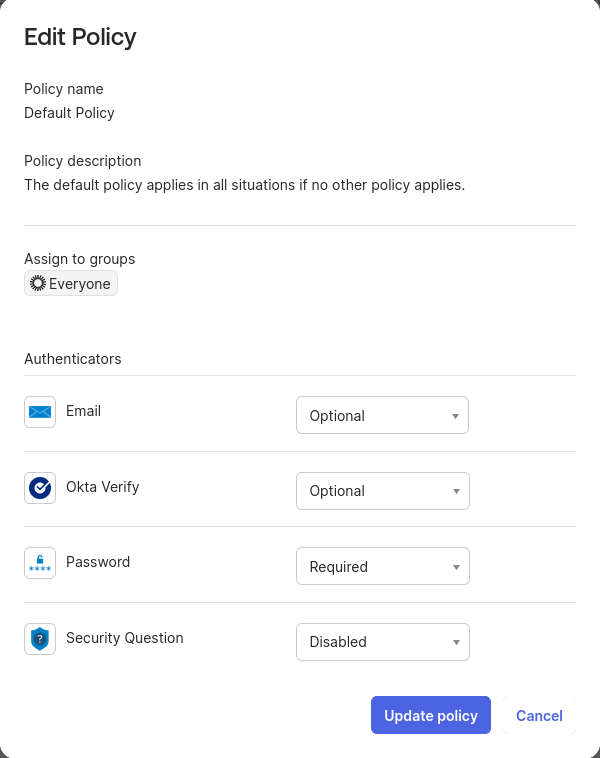Click the Update policy button
Image resolution: width=600 pixels, height=758 pixels.
click(x=431, y=715)
